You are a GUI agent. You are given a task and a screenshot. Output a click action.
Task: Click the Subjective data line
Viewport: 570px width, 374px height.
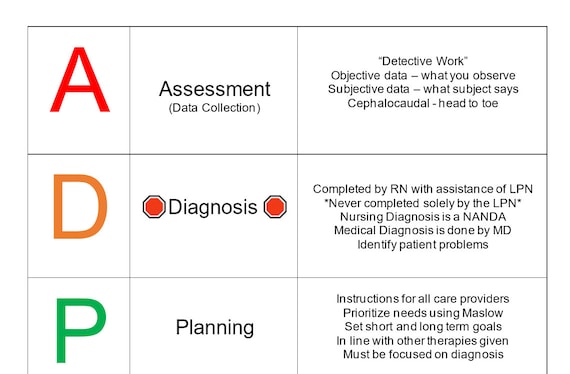click(423, 89)
